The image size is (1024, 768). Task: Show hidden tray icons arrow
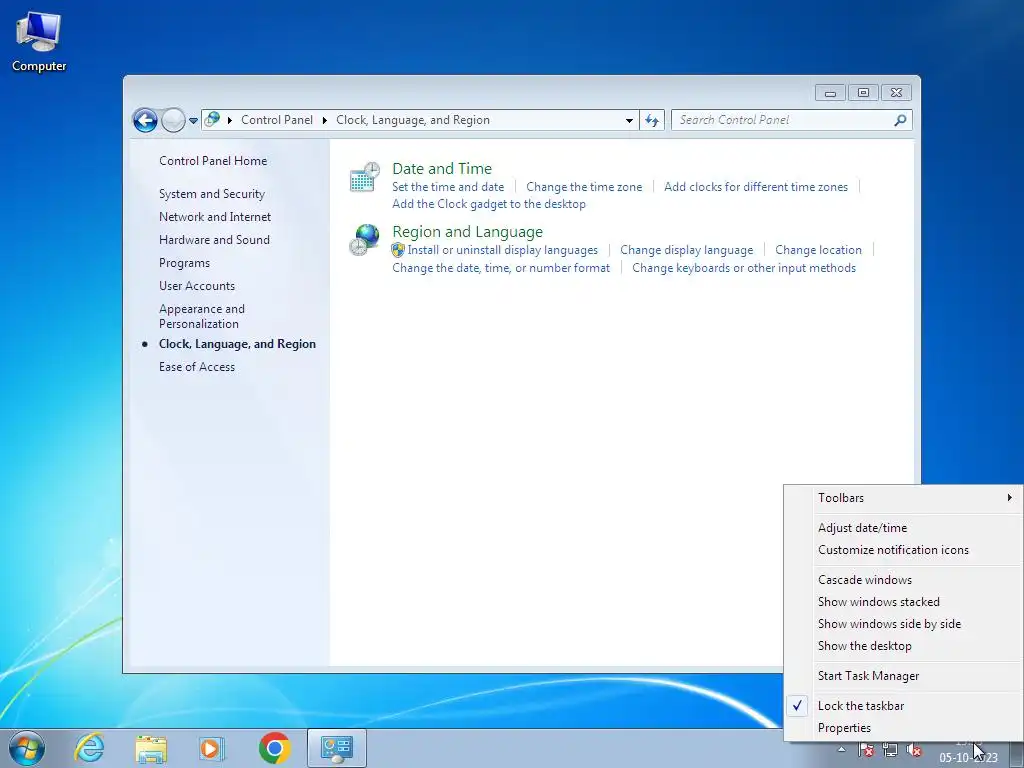click(842, 750)
